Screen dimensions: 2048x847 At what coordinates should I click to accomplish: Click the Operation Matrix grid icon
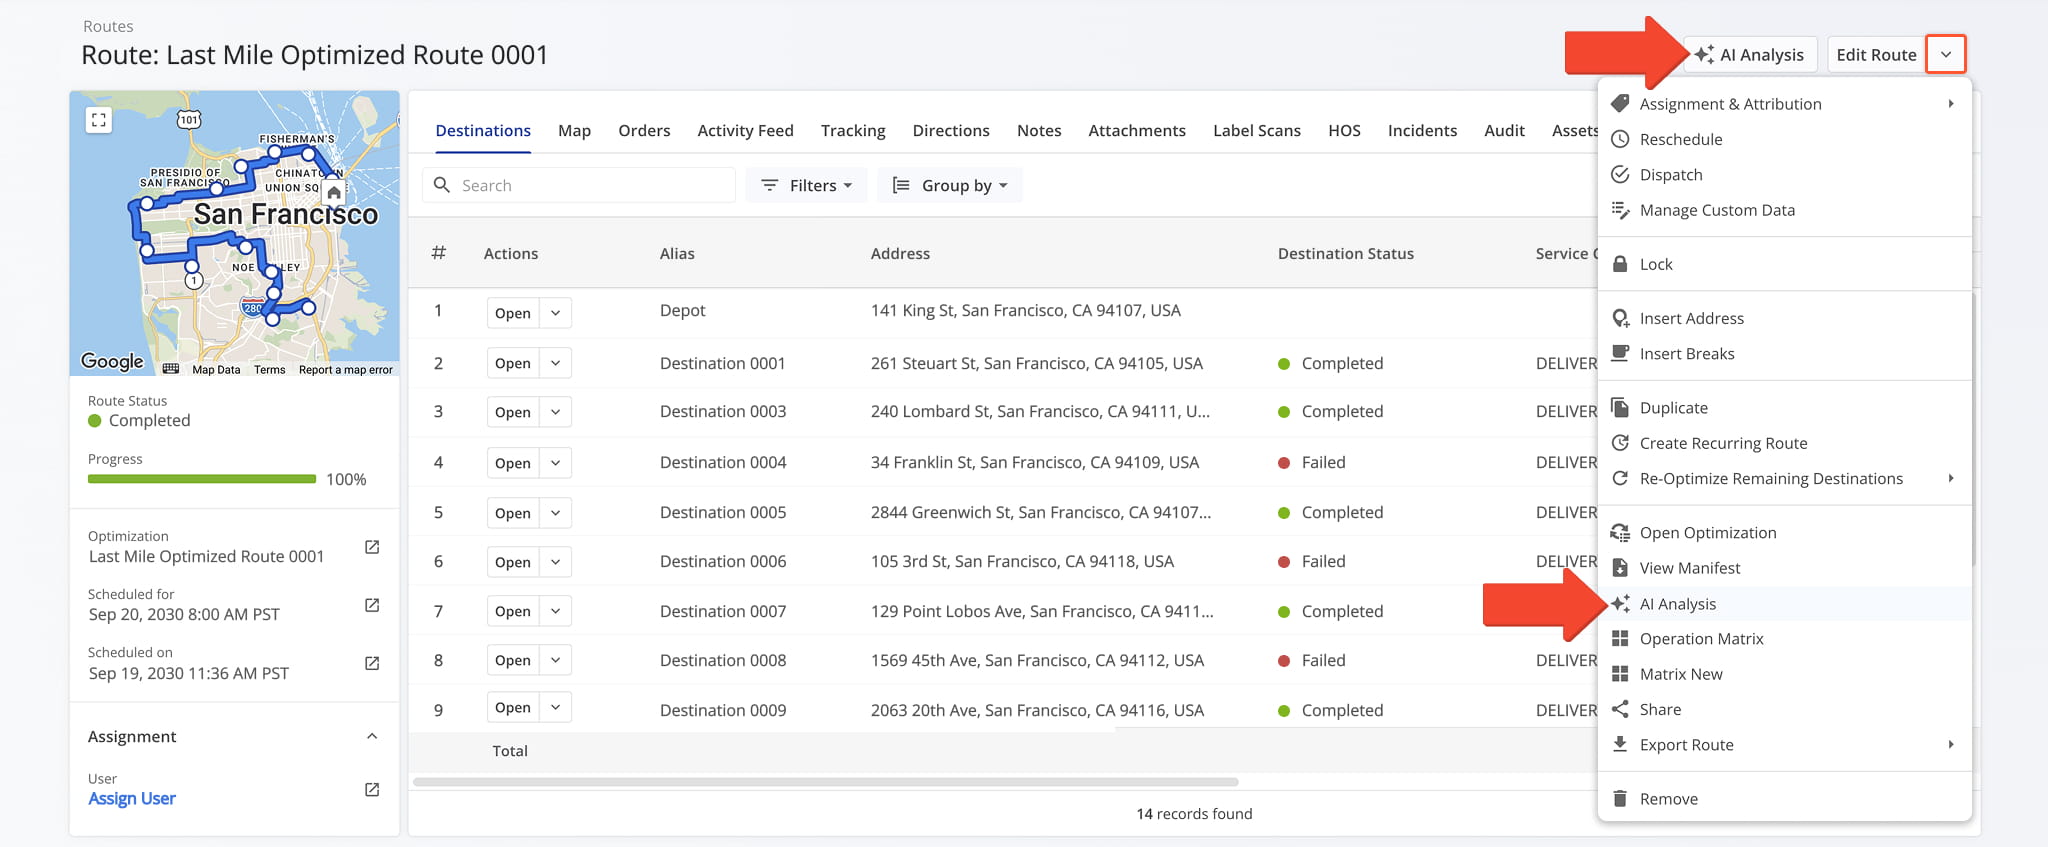1620,639
